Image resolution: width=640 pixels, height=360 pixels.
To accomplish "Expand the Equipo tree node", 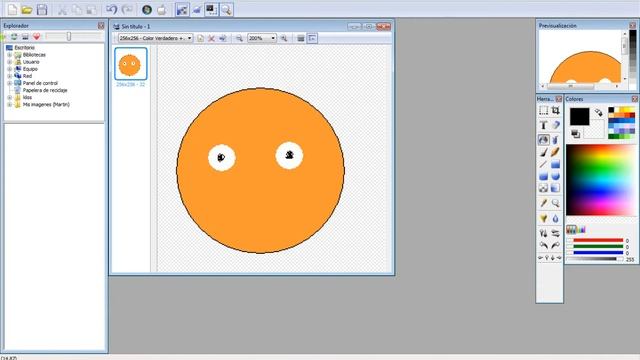I will point(9,69).
